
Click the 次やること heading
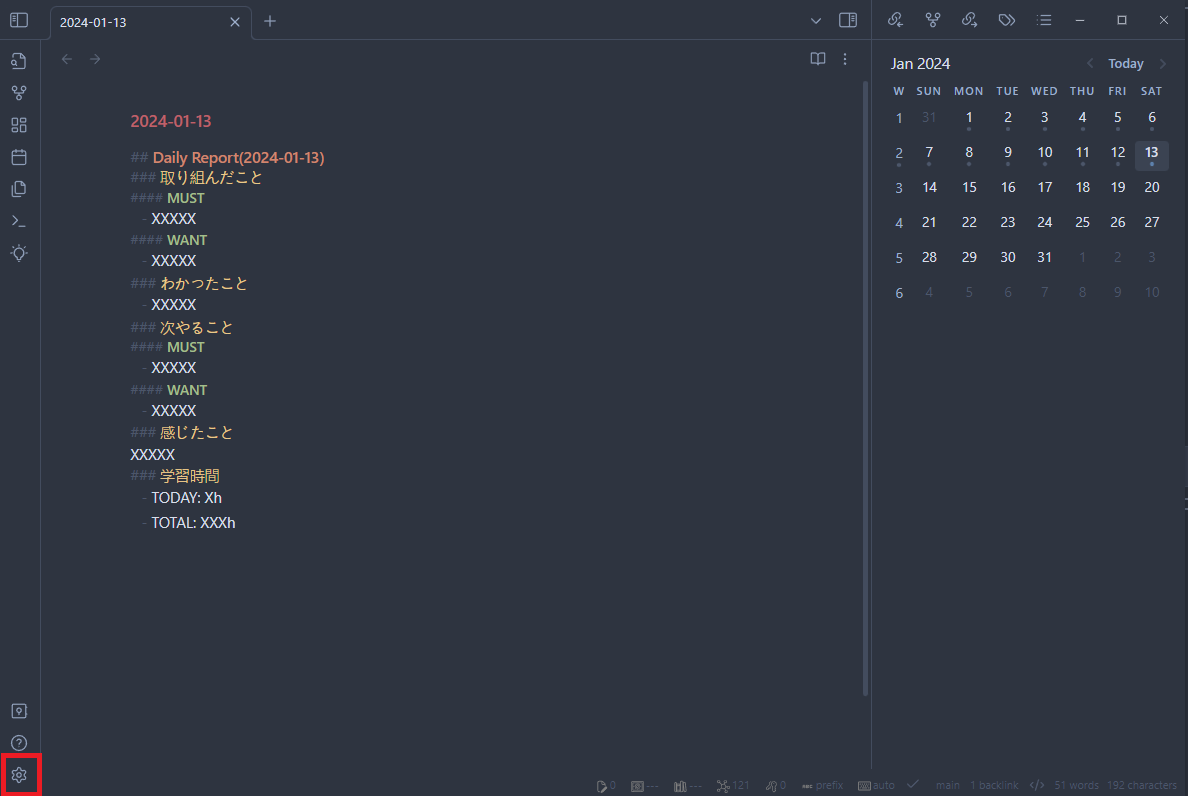[x=196, y=327]
